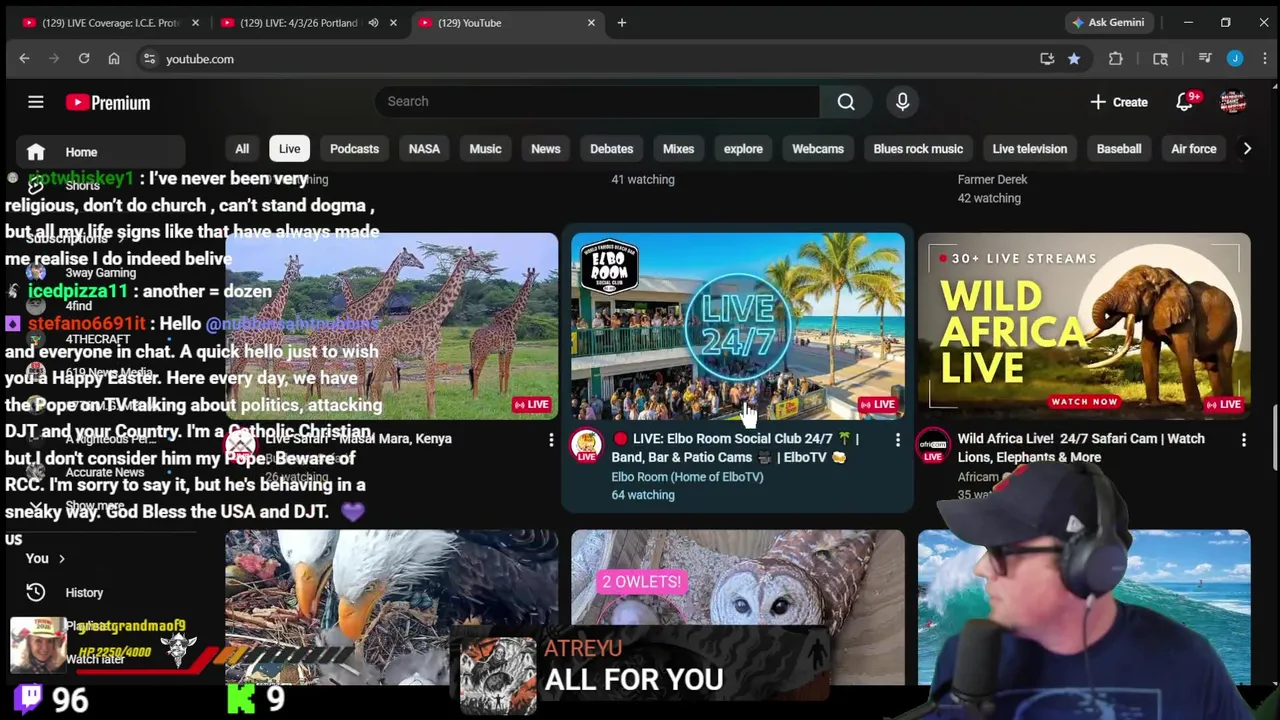This screenshot has height=720, width=1280.
Task: Open the browser extensions puzzle icon
Action: [x=1116, y=59]
